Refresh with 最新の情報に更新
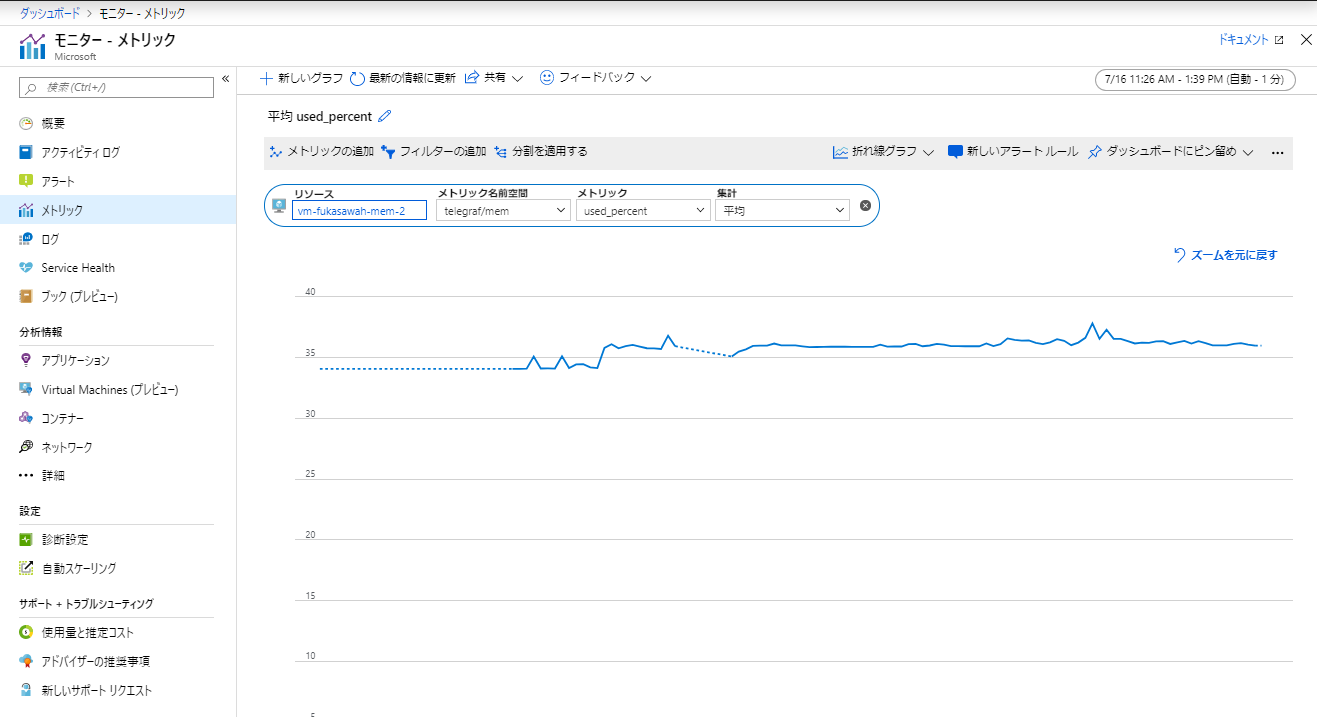 (403, 78)
